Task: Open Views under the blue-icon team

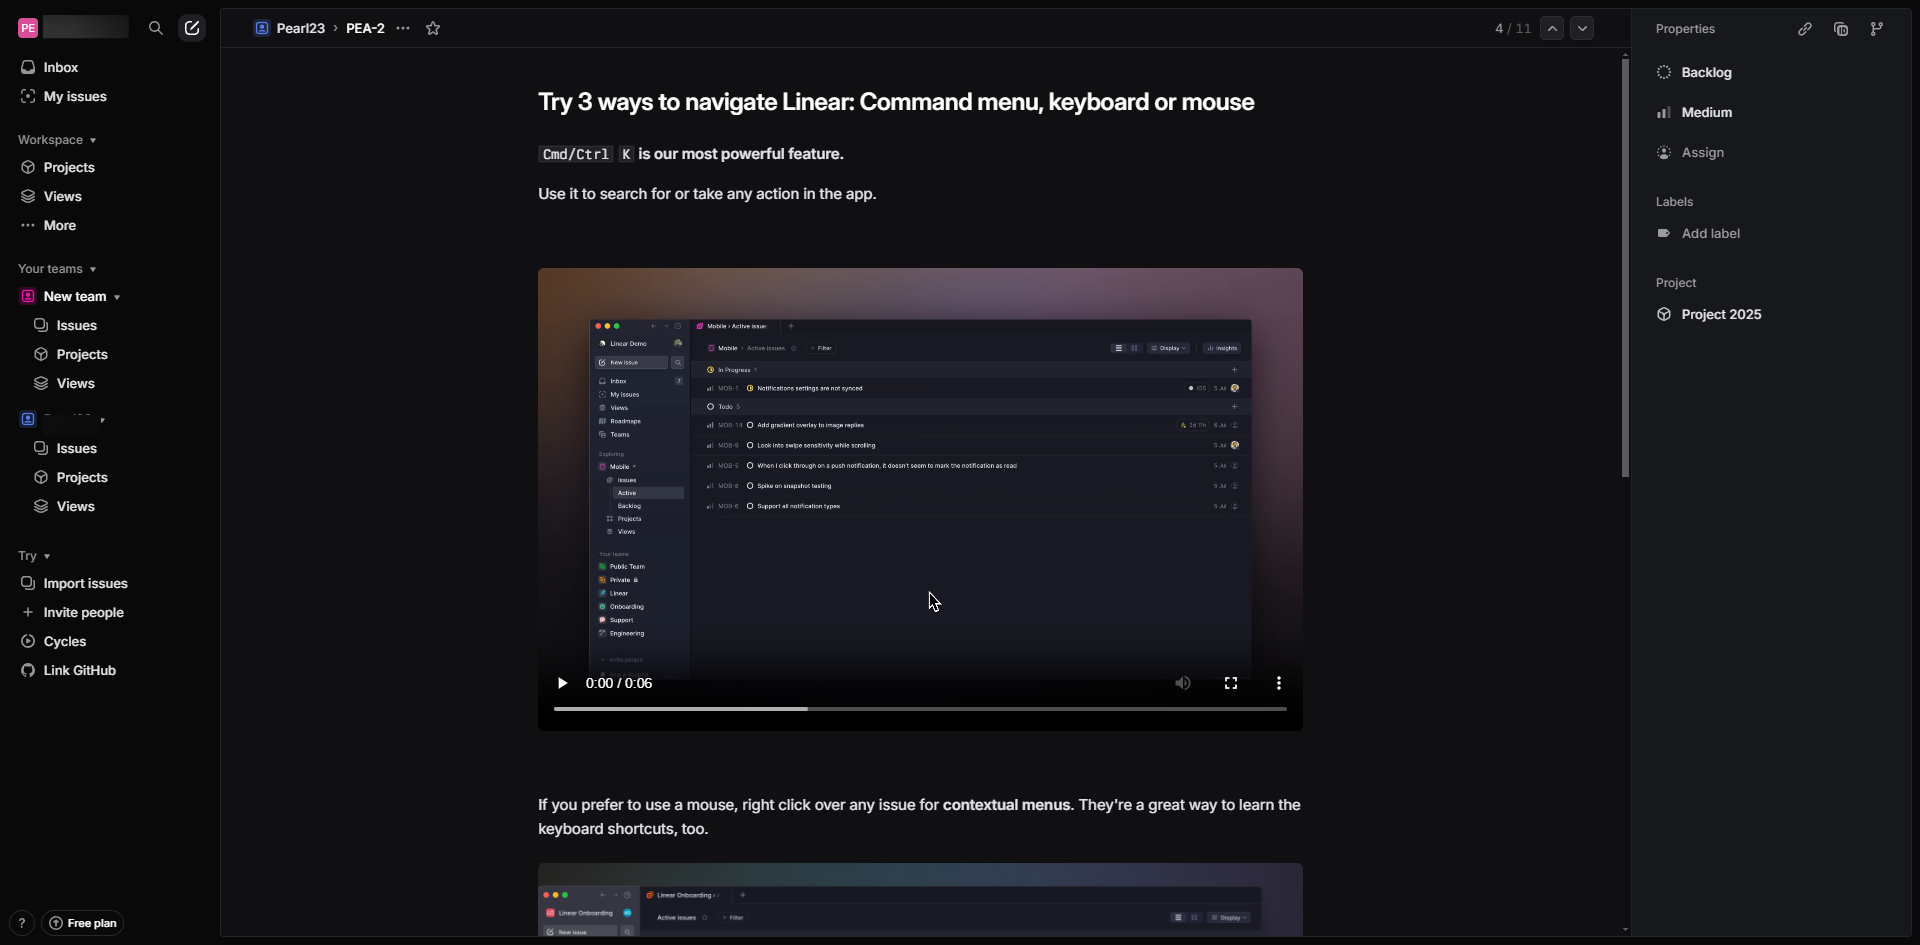Action: [75, 506]
